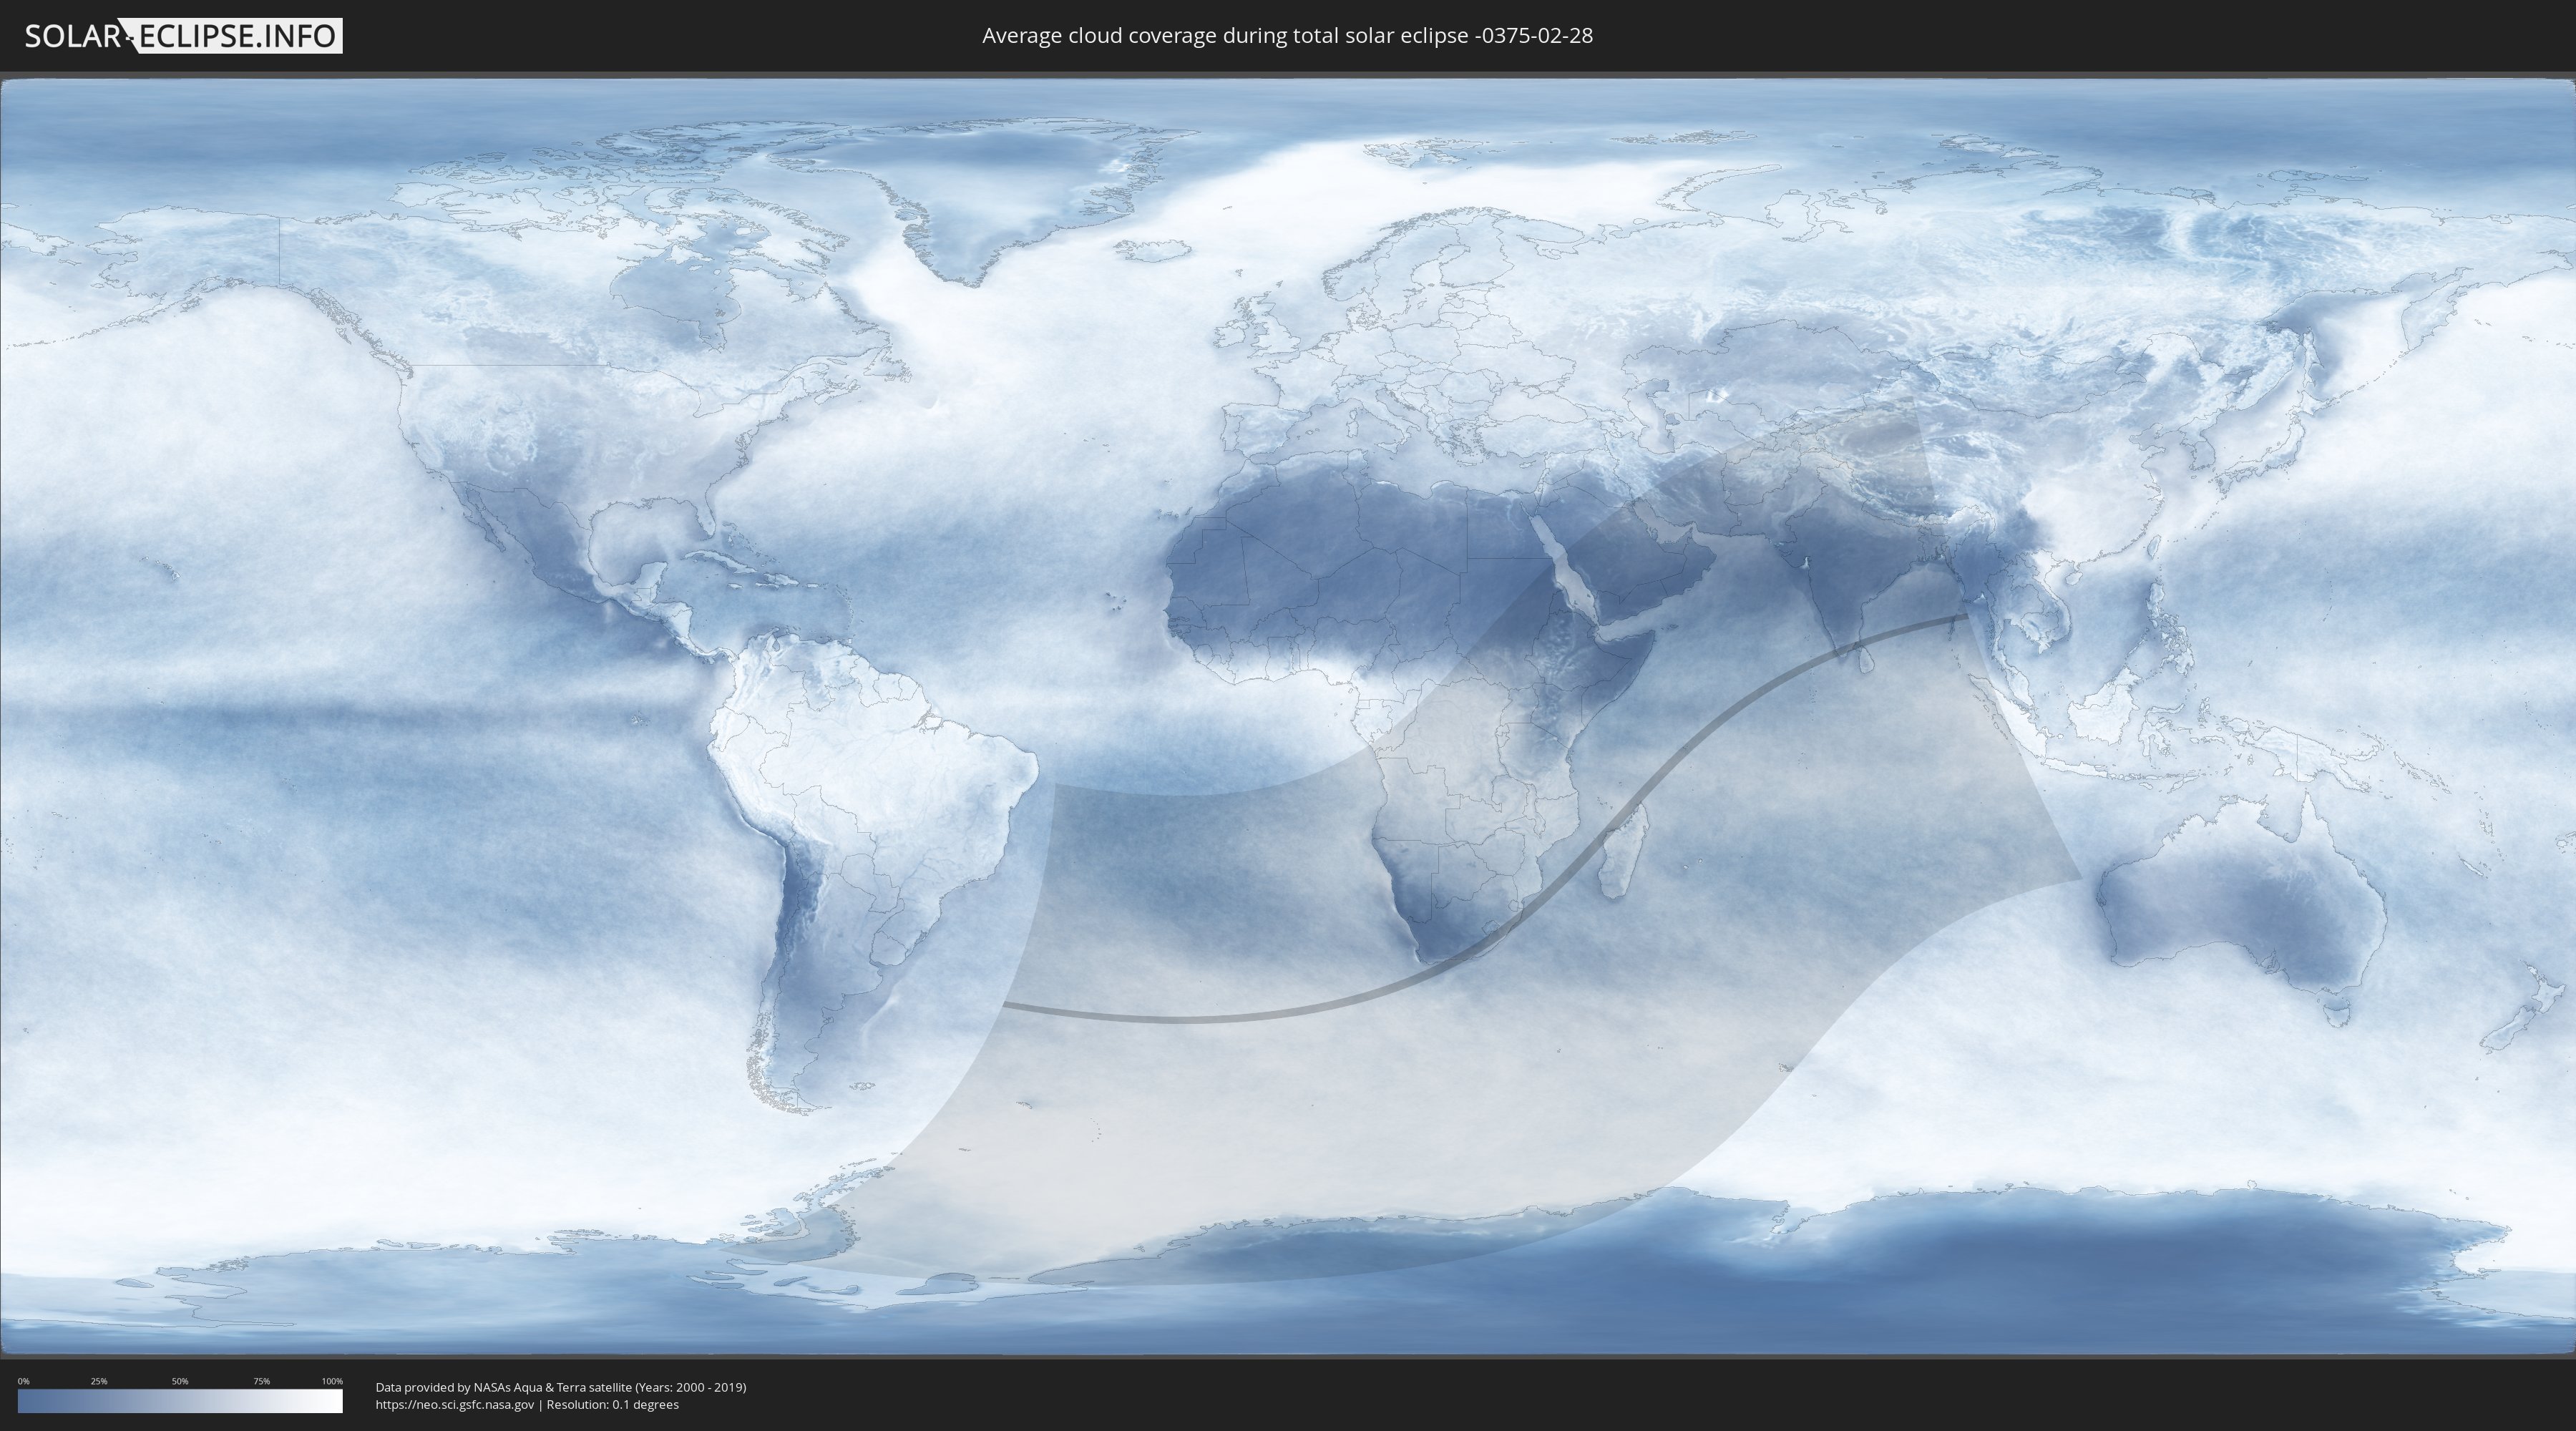Click the 100% legend label
The width and height of the screenshot is (2576, 1431).
(x=332, y=1381)
